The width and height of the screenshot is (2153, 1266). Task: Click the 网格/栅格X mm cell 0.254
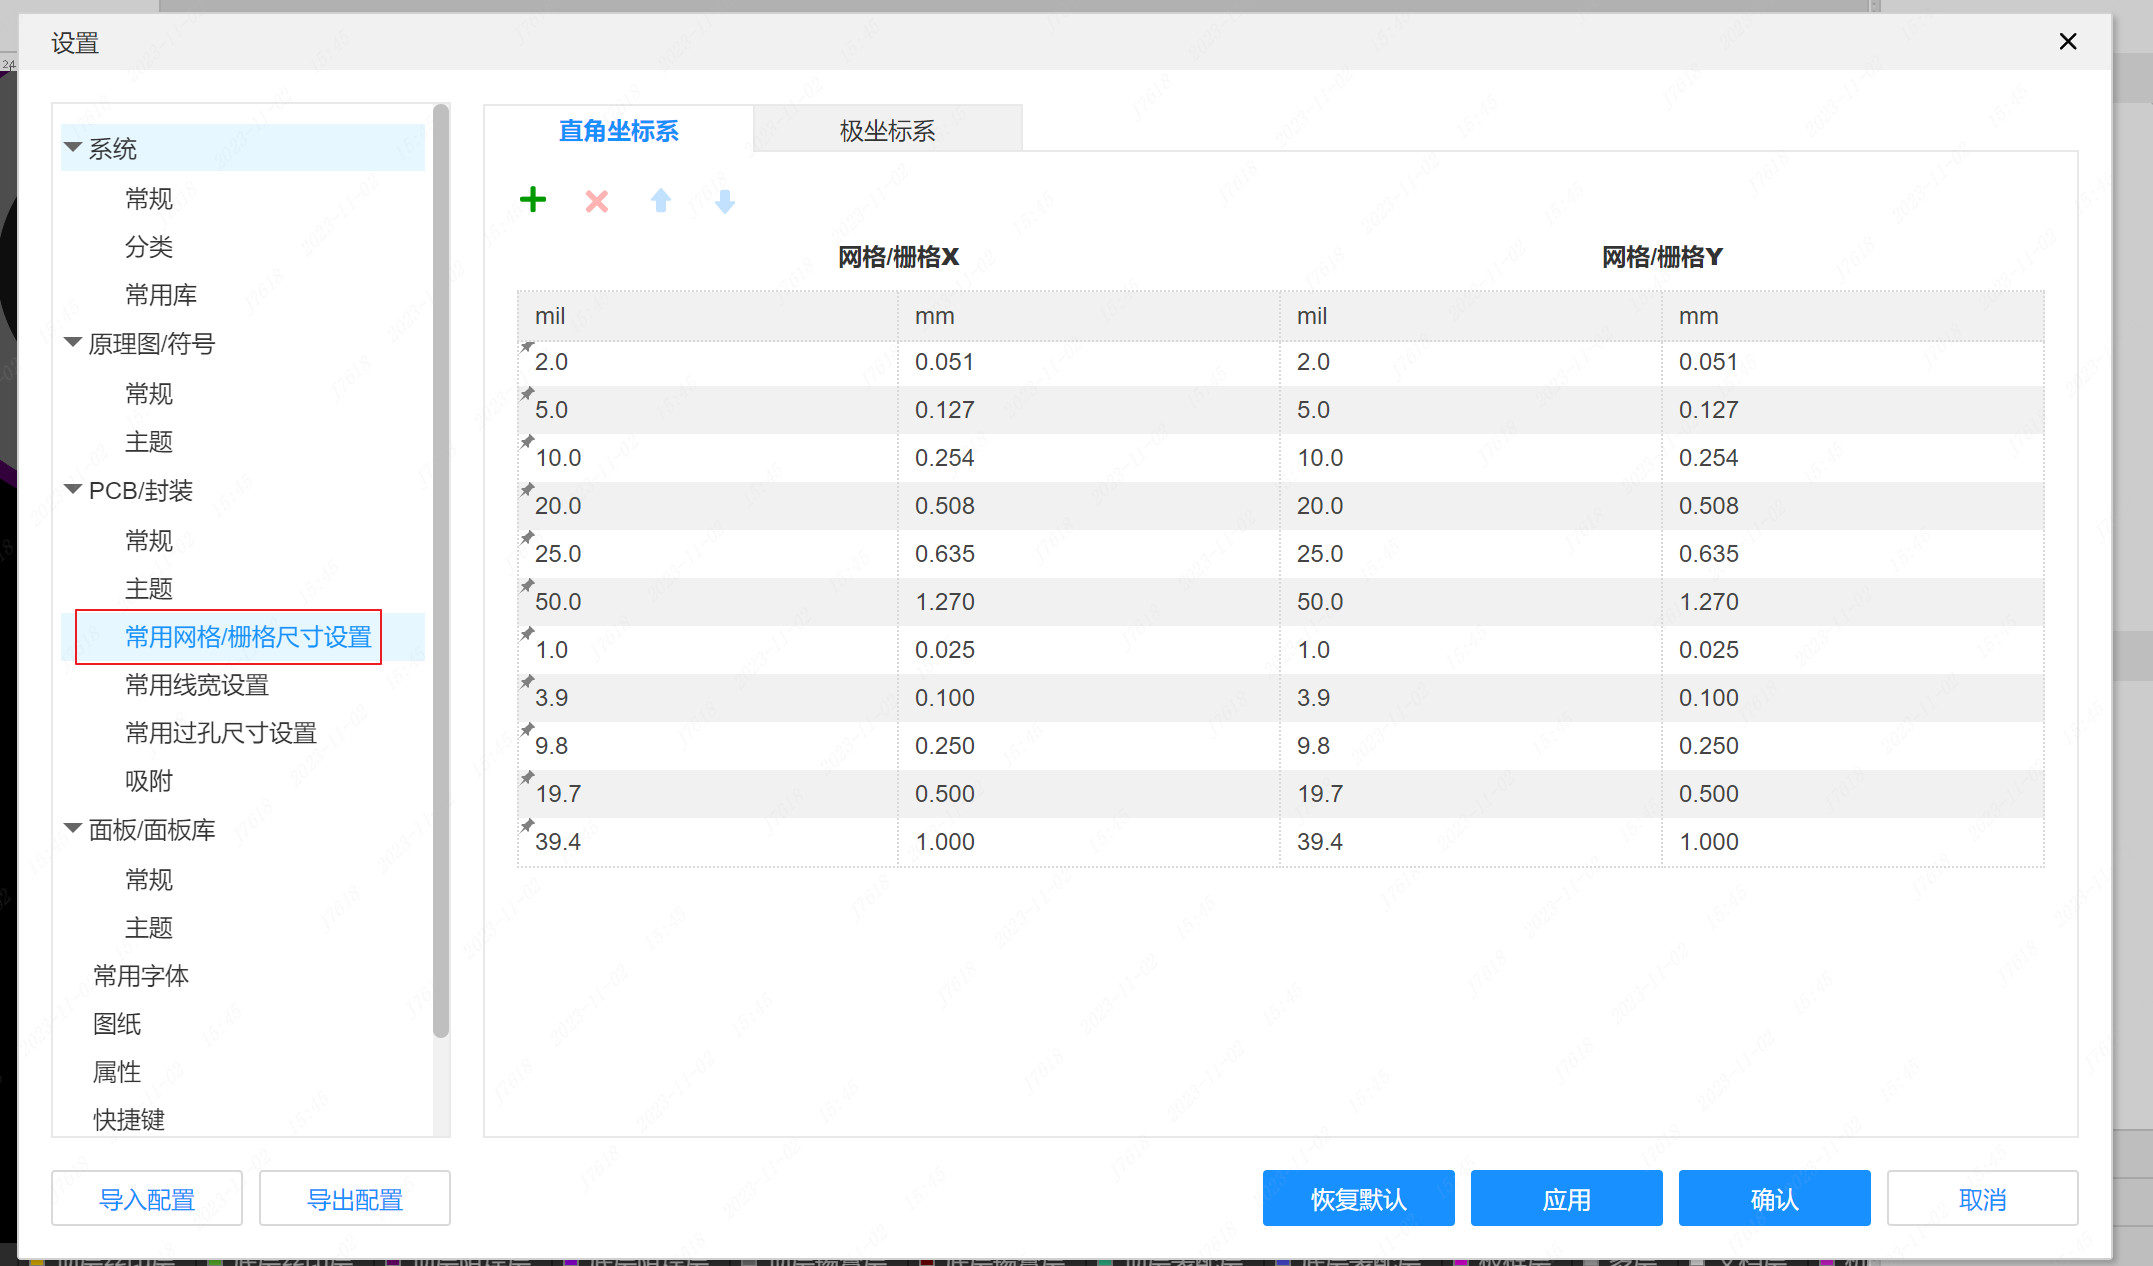(x=1088, y=458)
